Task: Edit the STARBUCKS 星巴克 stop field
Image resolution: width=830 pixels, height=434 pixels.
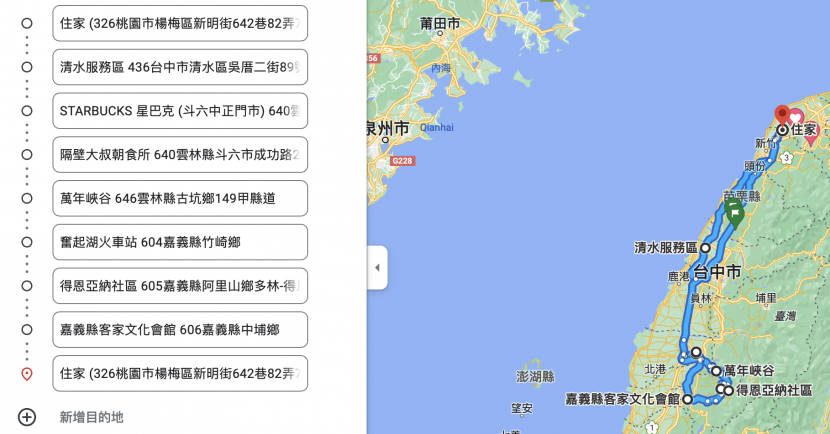Action: [x=180, y=111]
